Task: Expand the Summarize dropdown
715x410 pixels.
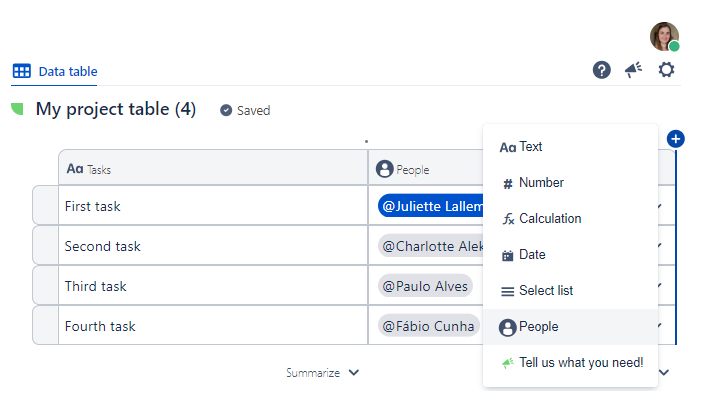Action: point(322,373)
